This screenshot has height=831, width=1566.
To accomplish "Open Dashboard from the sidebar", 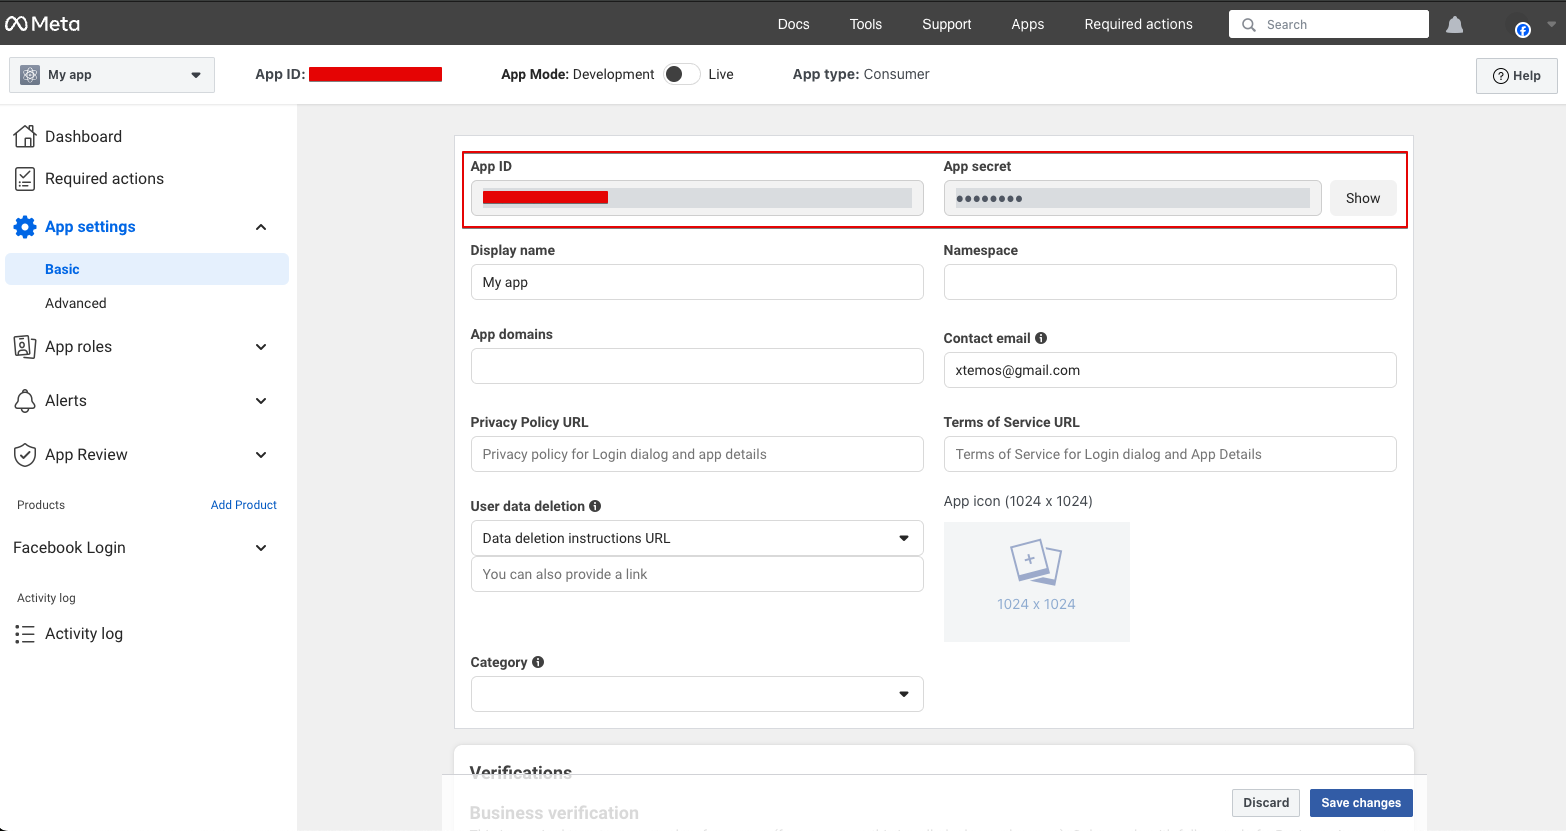I will click(83, 137).
